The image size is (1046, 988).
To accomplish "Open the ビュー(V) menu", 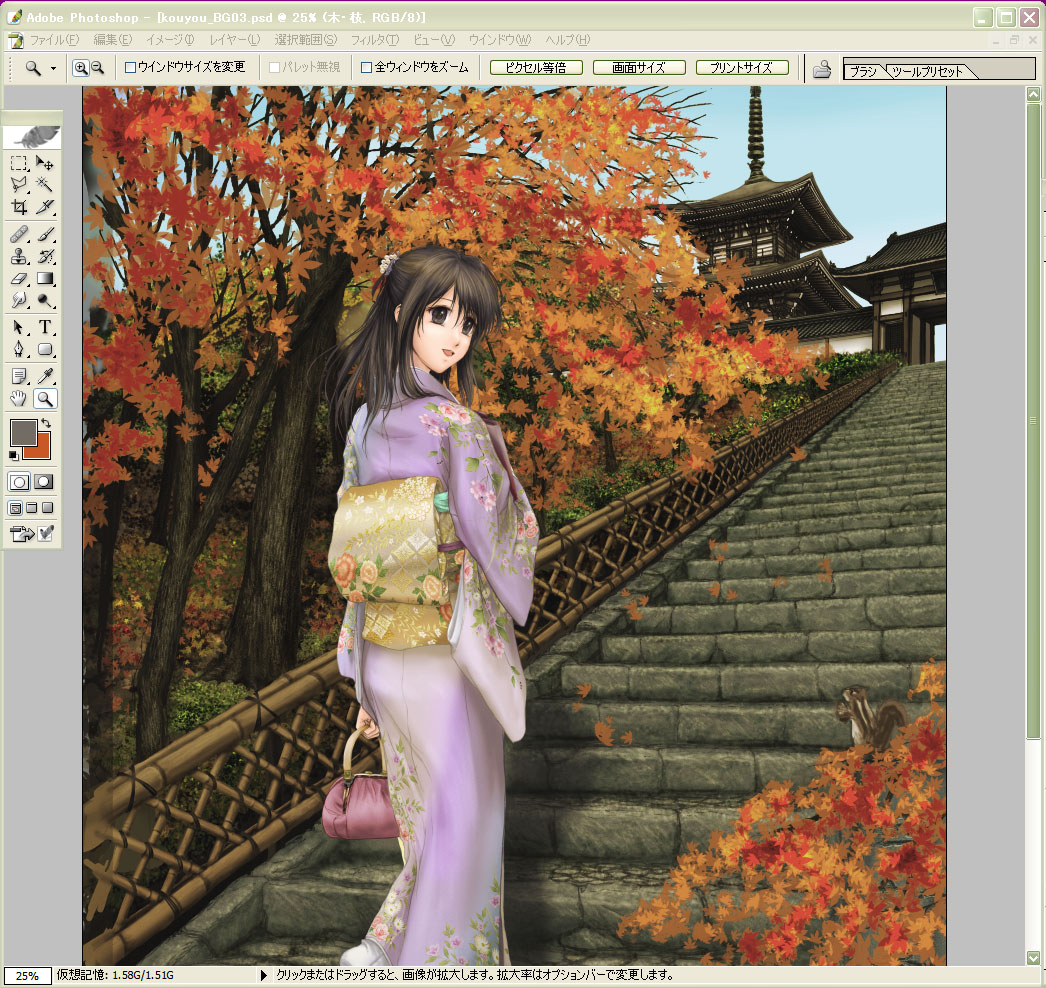I will (434, 40).
